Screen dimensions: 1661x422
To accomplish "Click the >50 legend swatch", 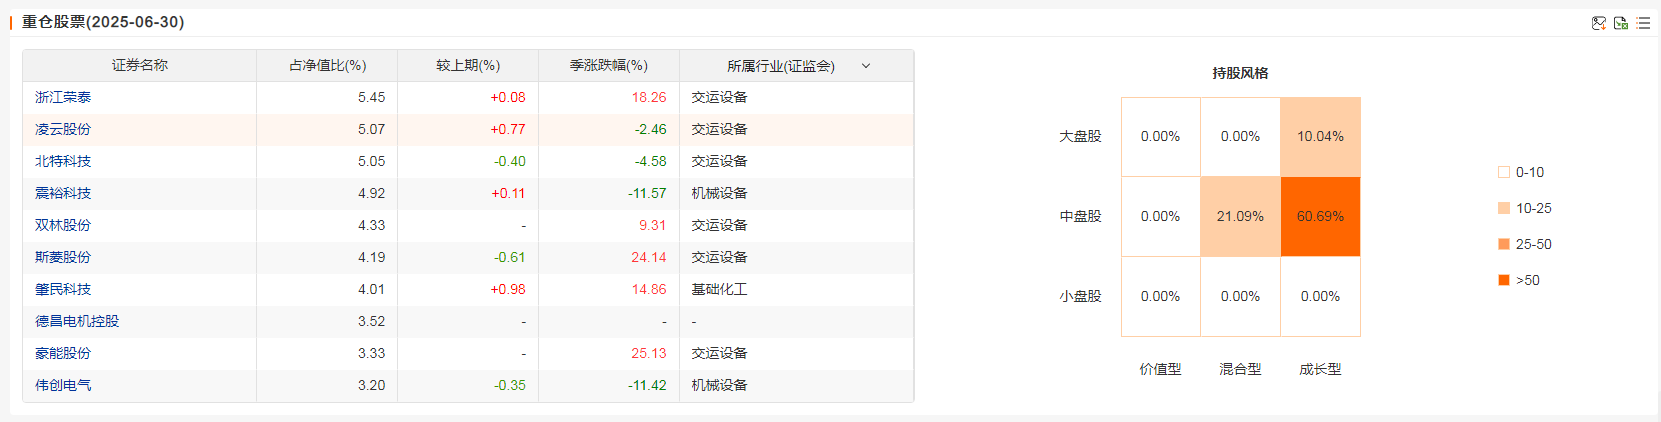I will pyautogui.click(x=1504, y=280).
